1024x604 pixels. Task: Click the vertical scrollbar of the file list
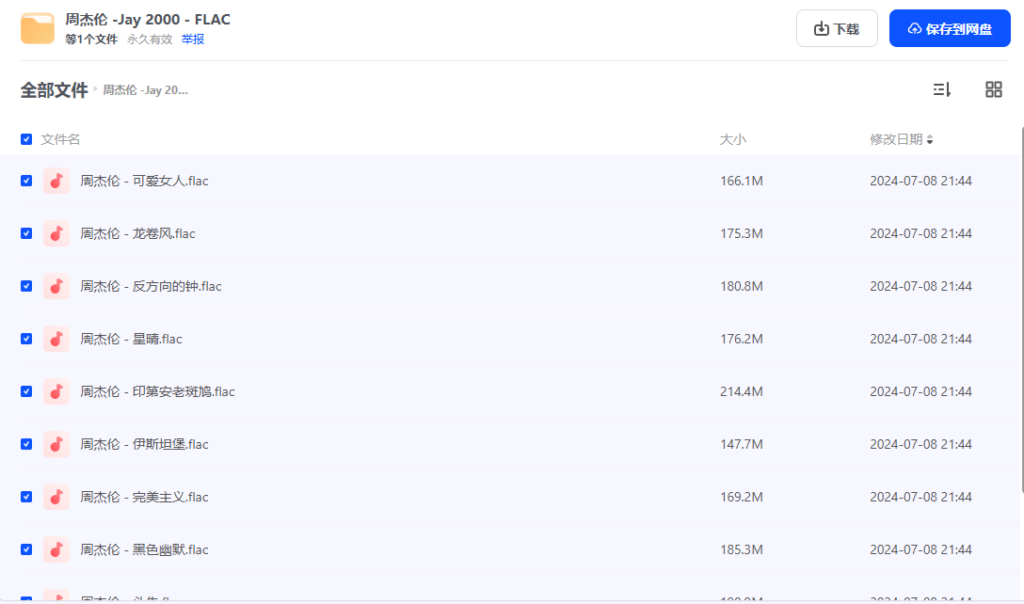[x=1021, y=310]
